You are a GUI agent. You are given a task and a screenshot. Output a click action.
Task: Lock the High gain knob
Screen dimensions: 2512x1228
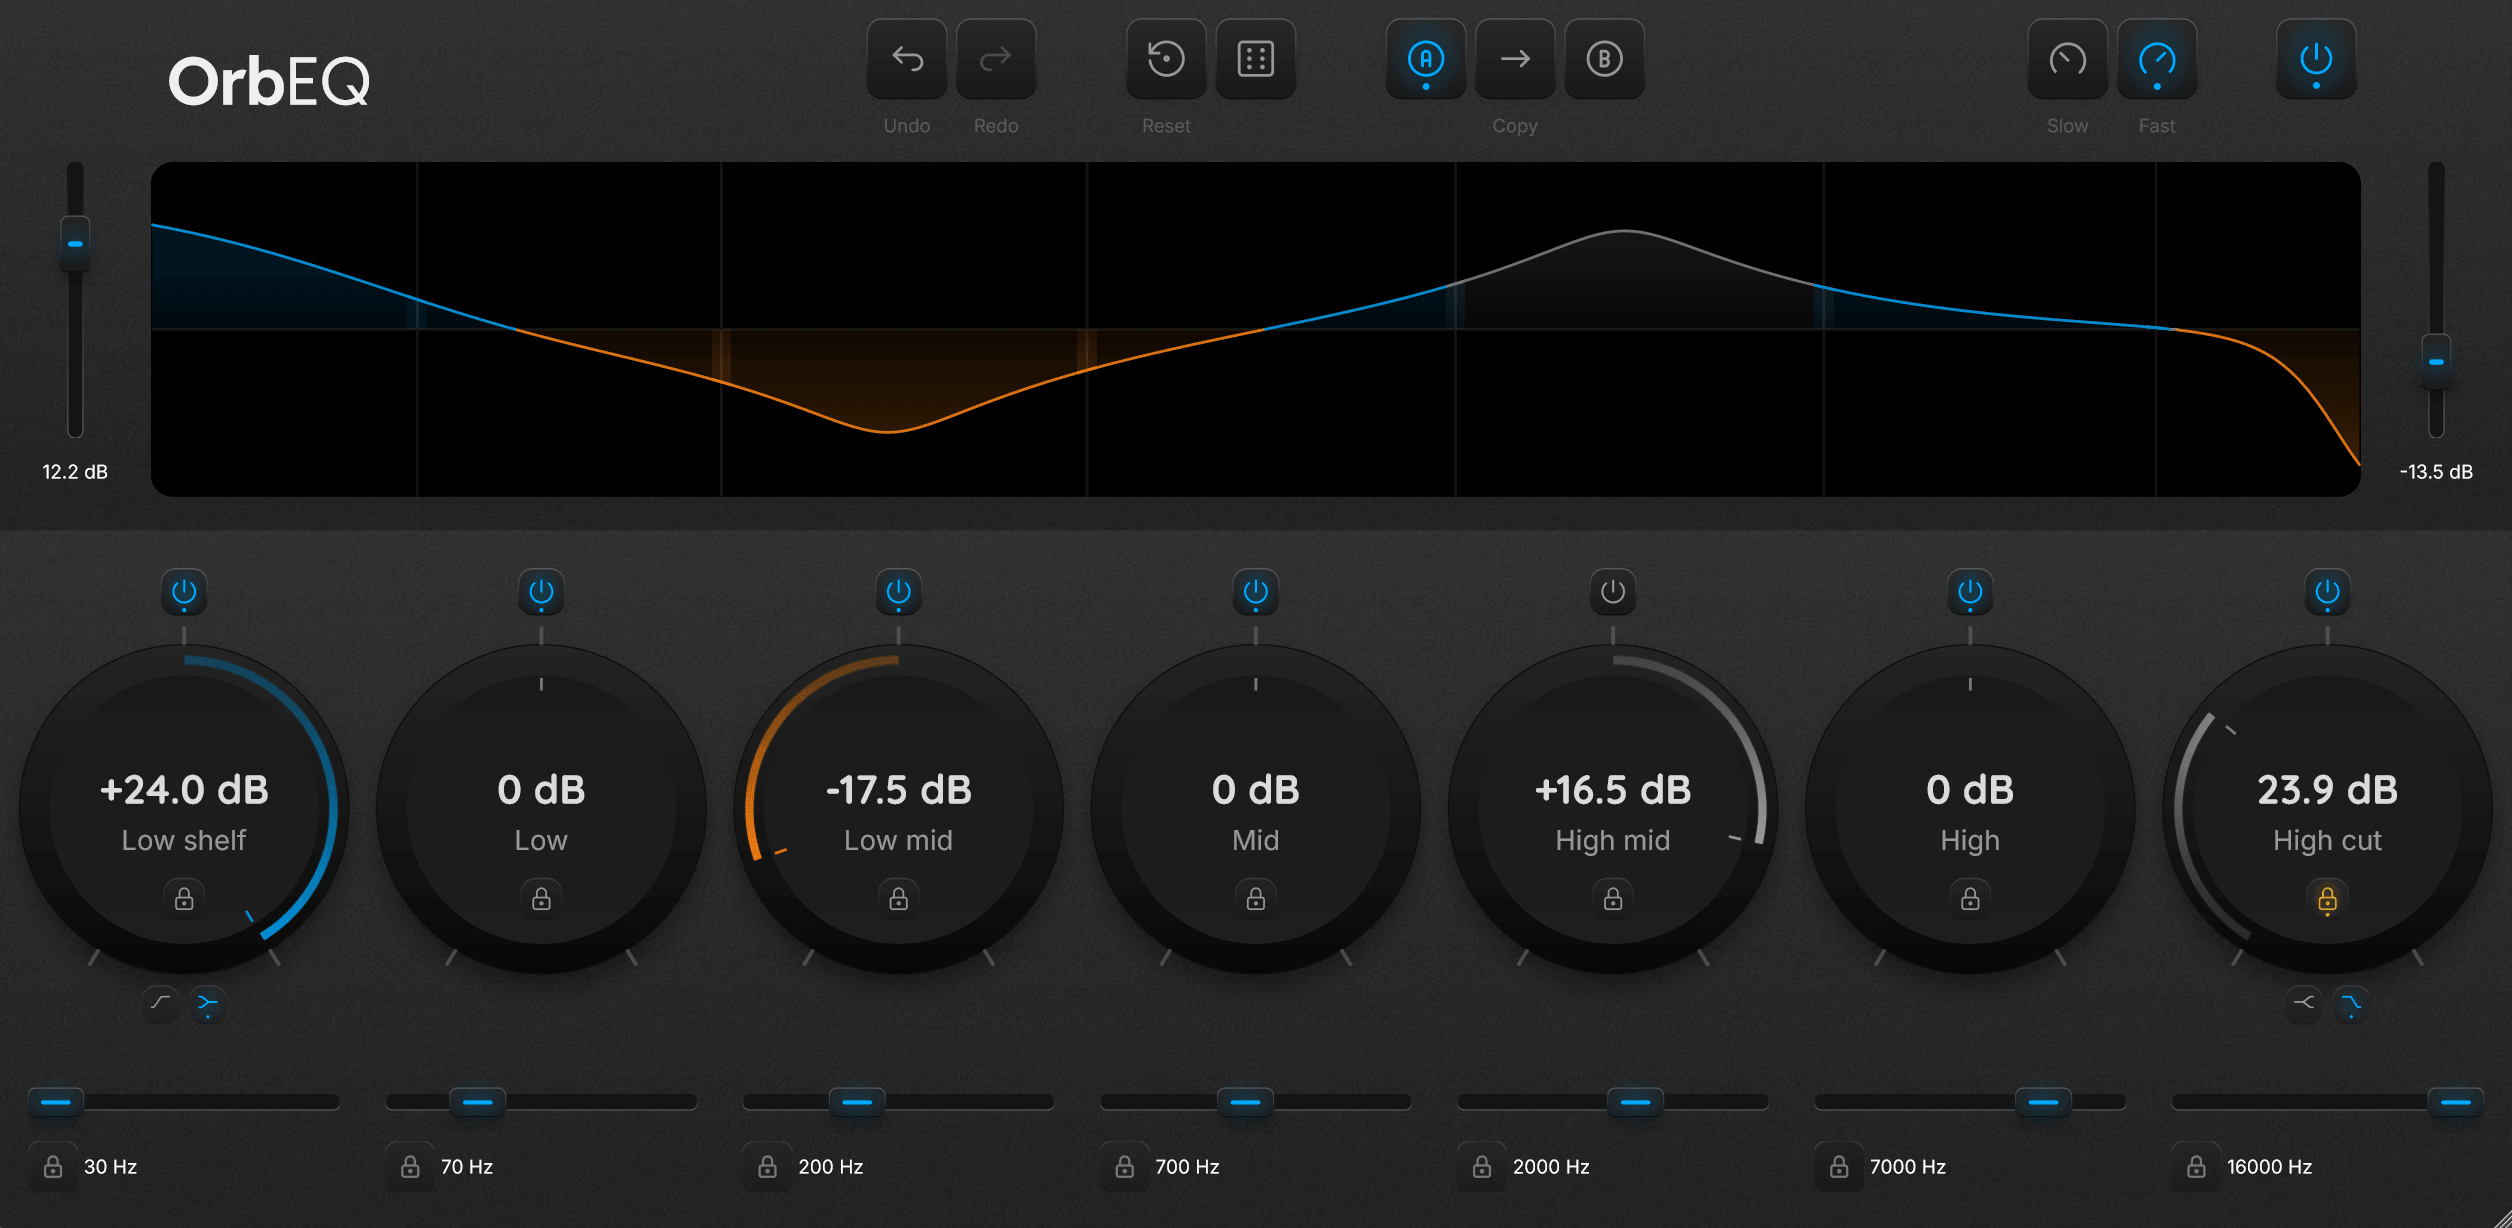[x=1970, y=899]
